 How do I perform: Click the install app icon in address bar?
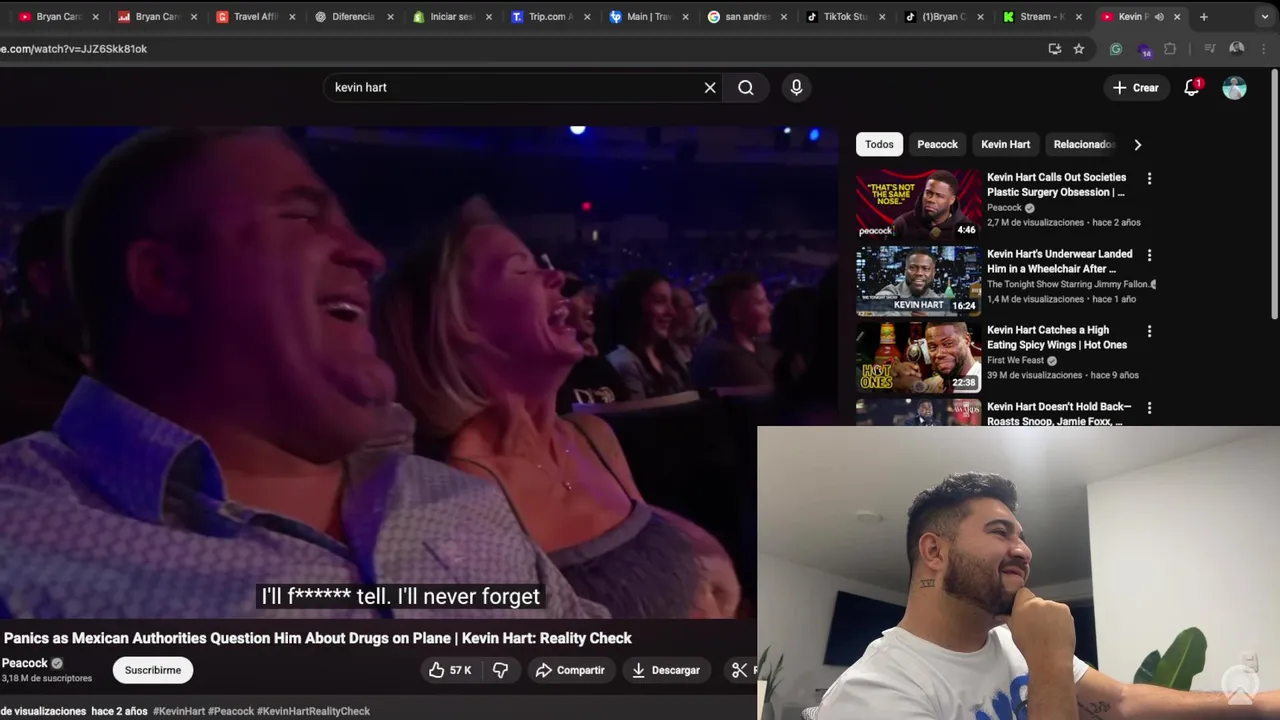1054,49
